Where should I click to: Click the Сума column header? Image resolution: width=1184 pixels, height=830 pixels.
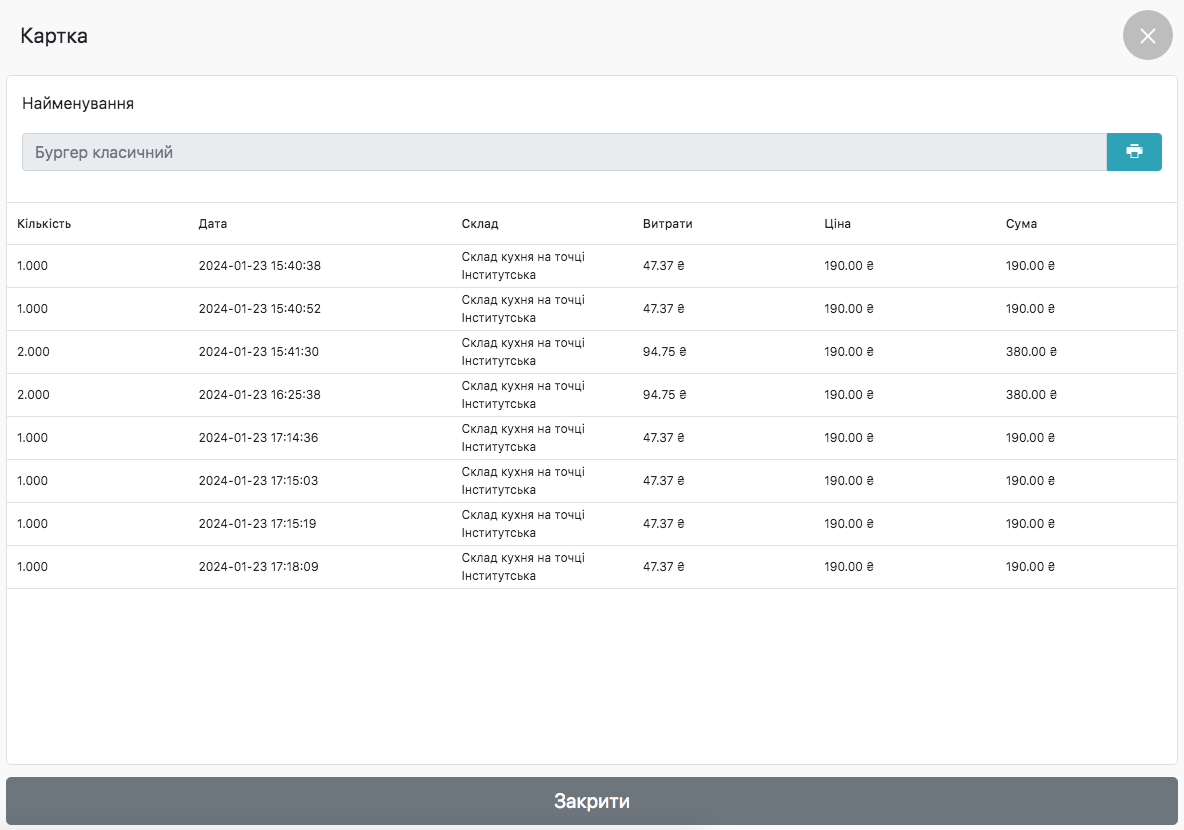1021,224
